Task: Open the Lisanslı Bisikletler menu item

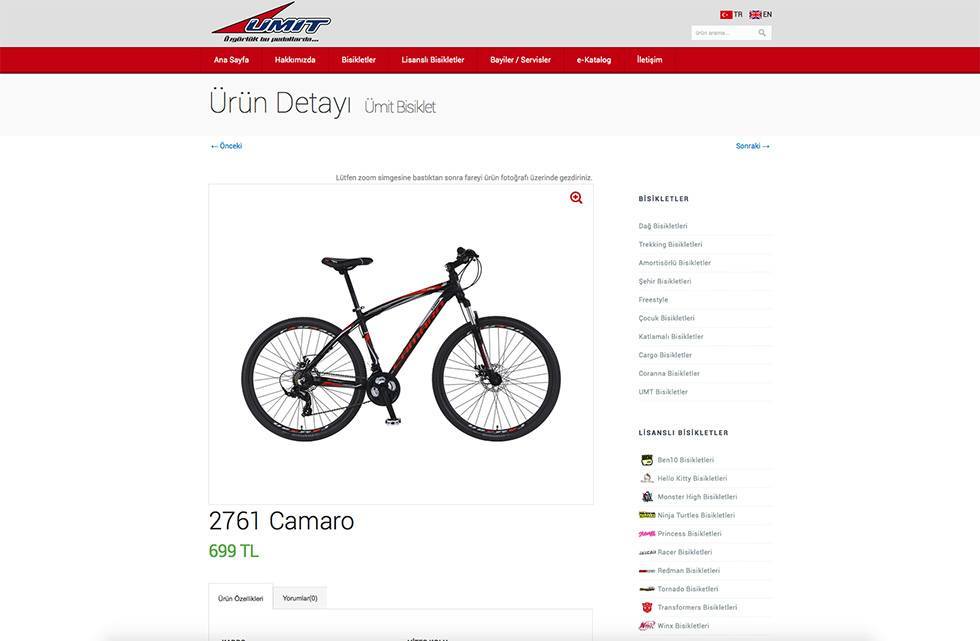Action: tap(432, 60)
